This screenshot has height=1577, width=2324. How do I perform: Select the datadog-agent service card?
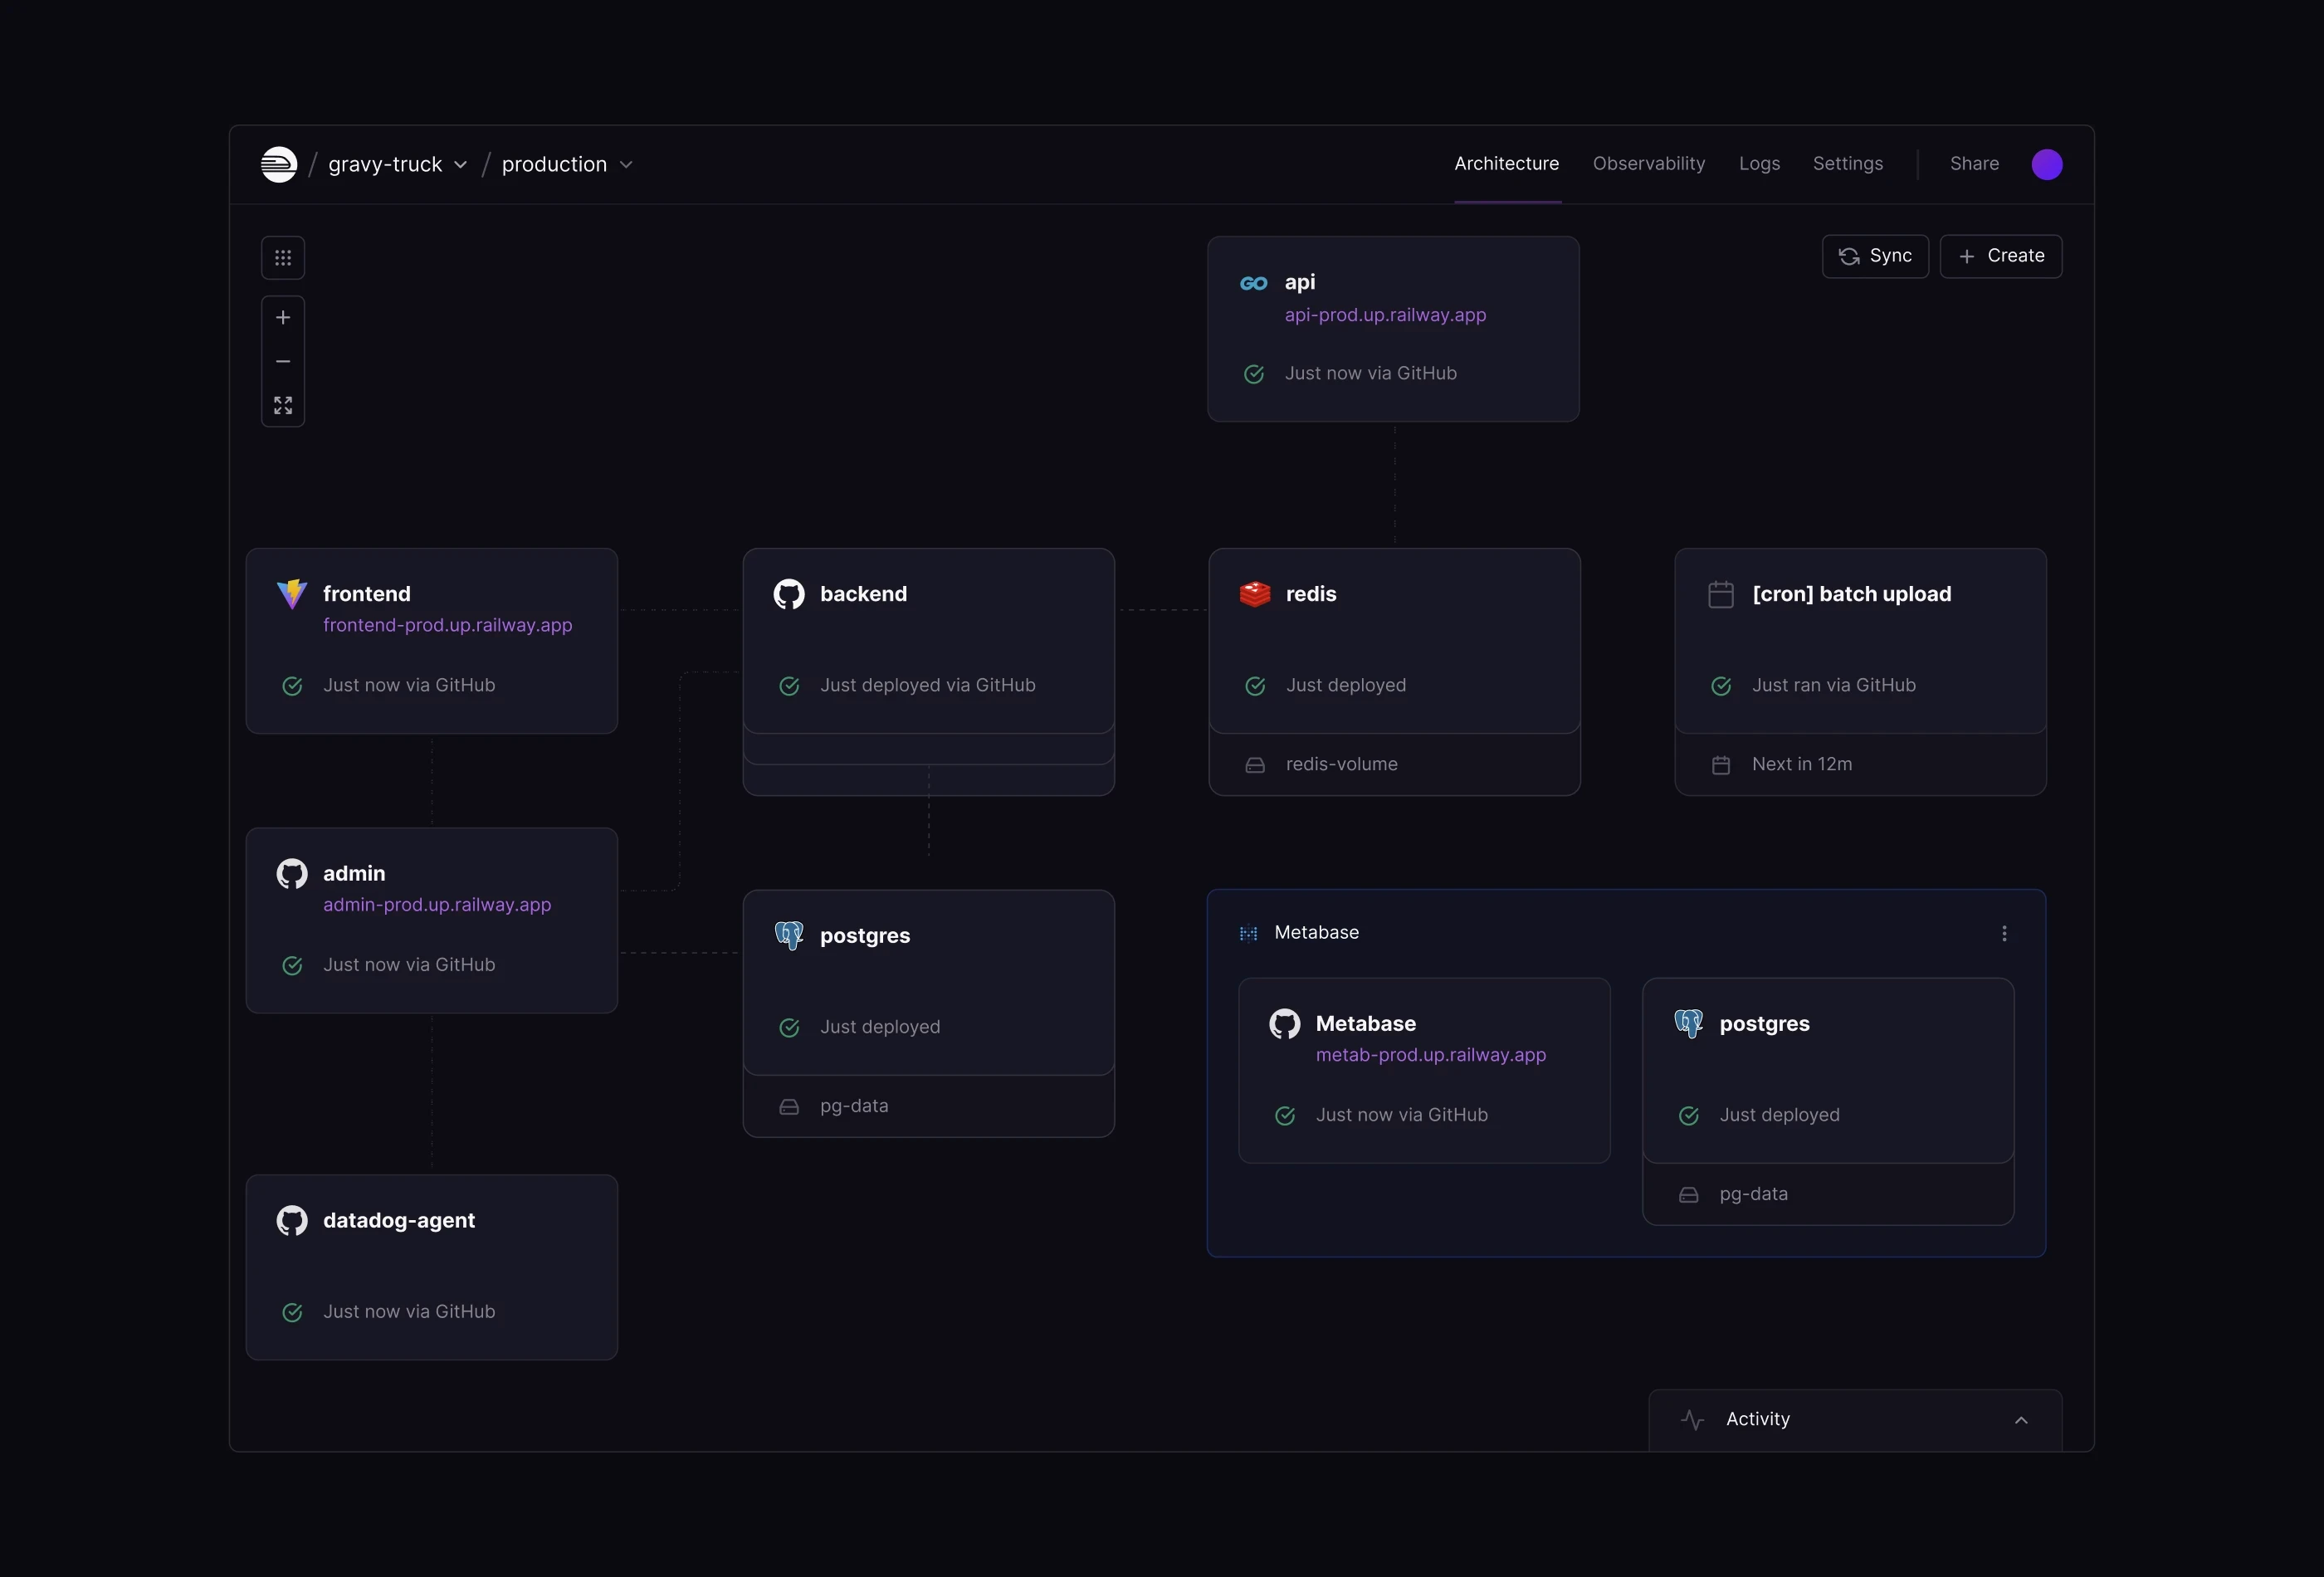[x=431, y=1266]
